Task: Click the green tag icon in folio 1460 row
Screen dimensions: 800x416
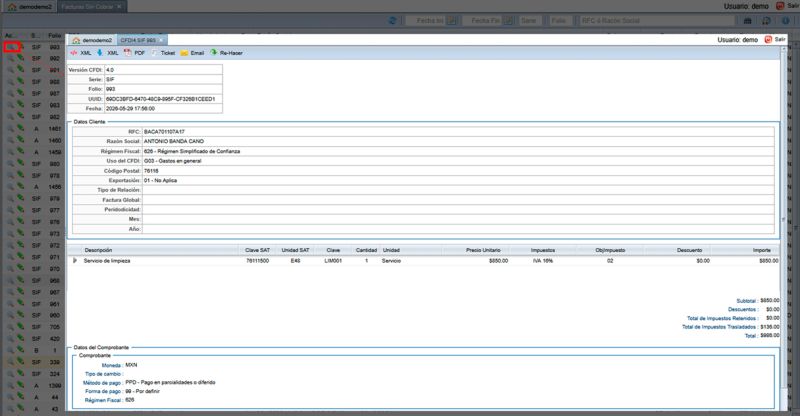Action: [x=20, y=140]
